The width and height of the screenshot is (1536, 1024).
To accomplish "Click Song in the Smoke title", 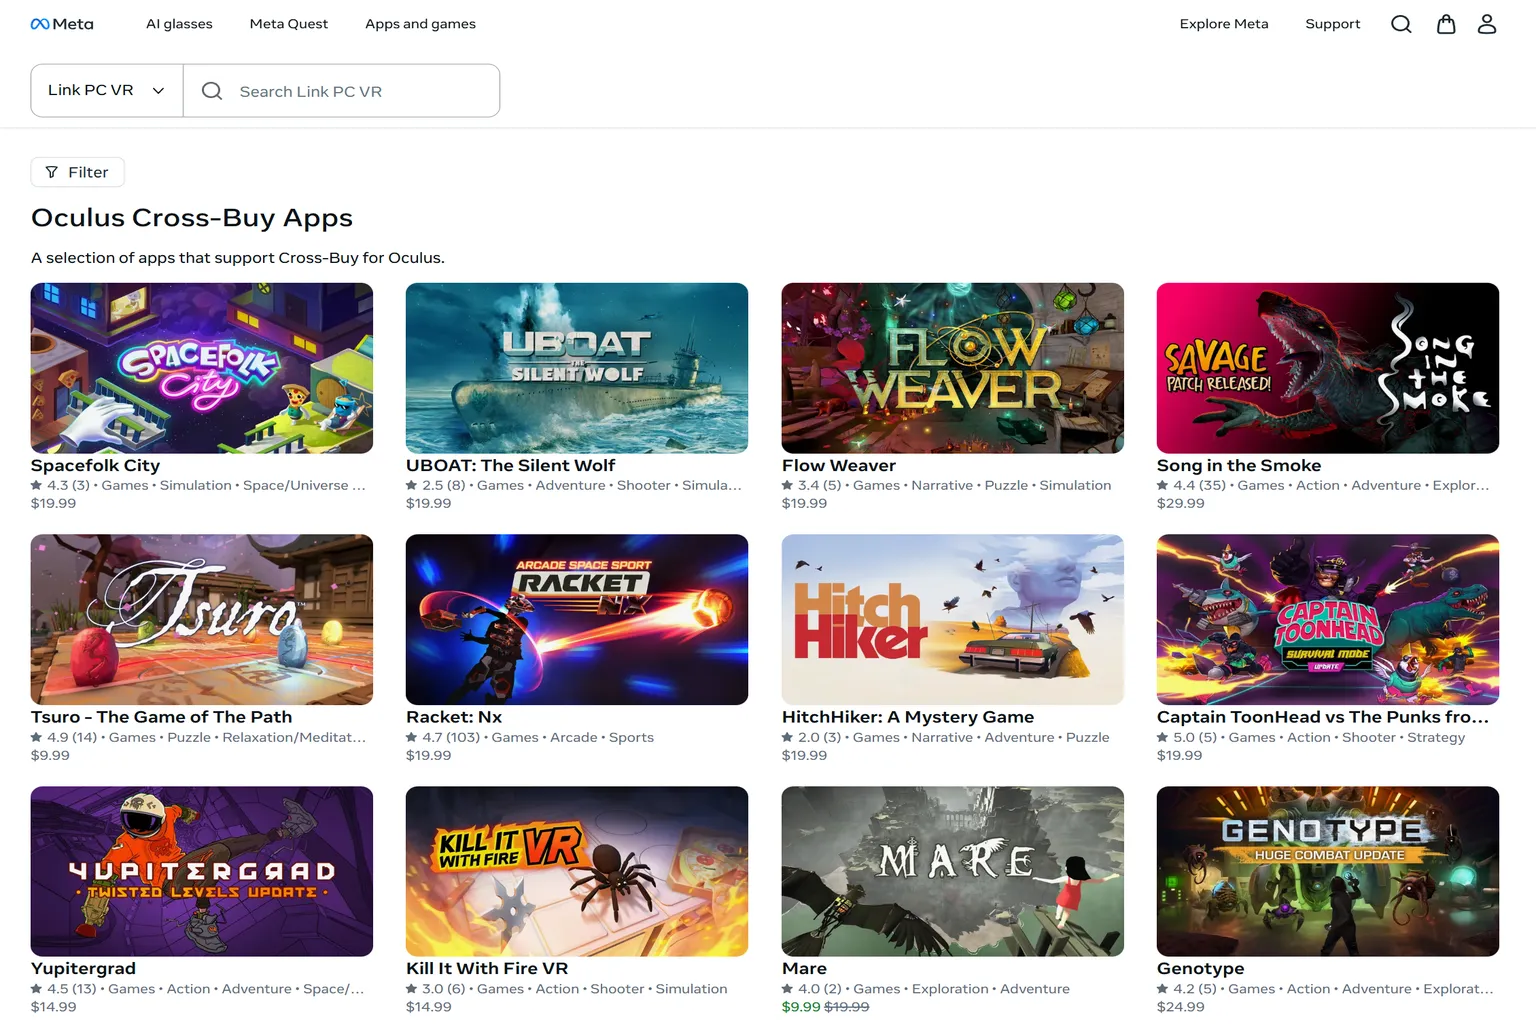I will [1239, 465].
